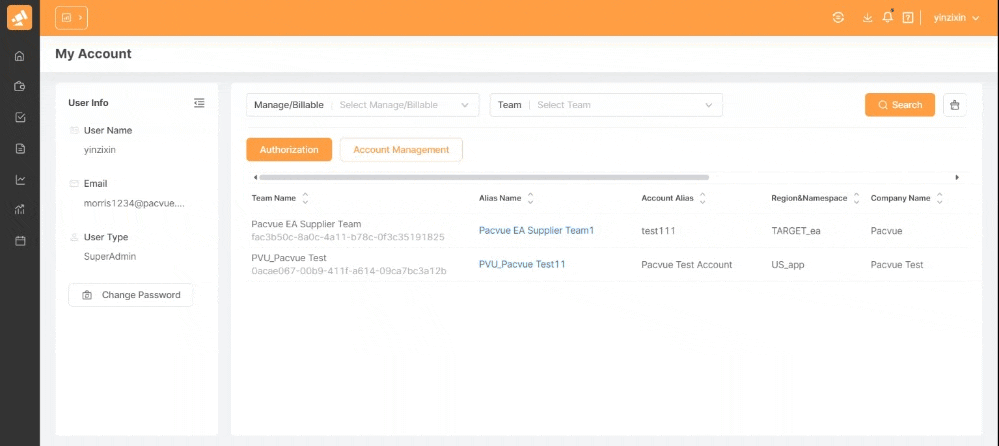Image resolution: width=999 pixels, height=446 pixels.
Task: Click the clear filters icon beside Search
Action: click(955, 105)
